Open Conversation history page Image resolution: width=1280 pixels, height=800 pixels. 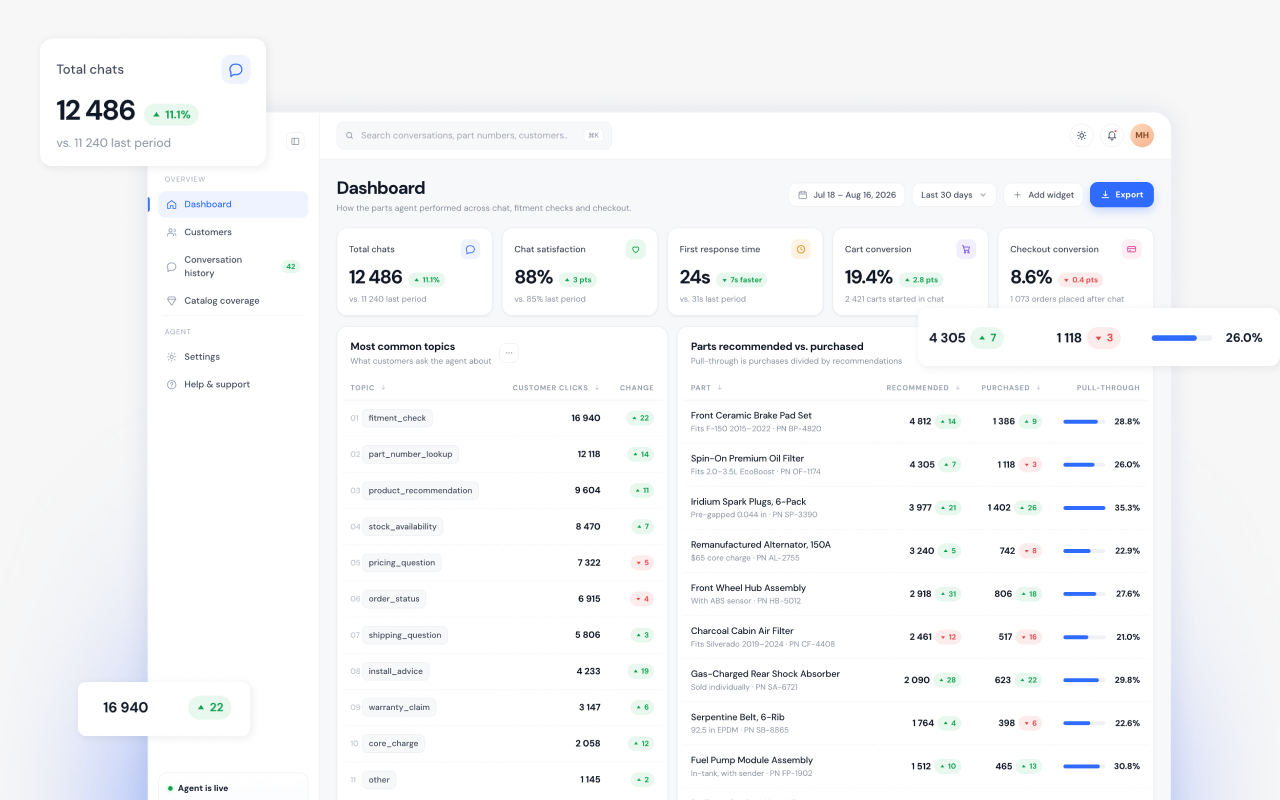(x=233, y=266)
